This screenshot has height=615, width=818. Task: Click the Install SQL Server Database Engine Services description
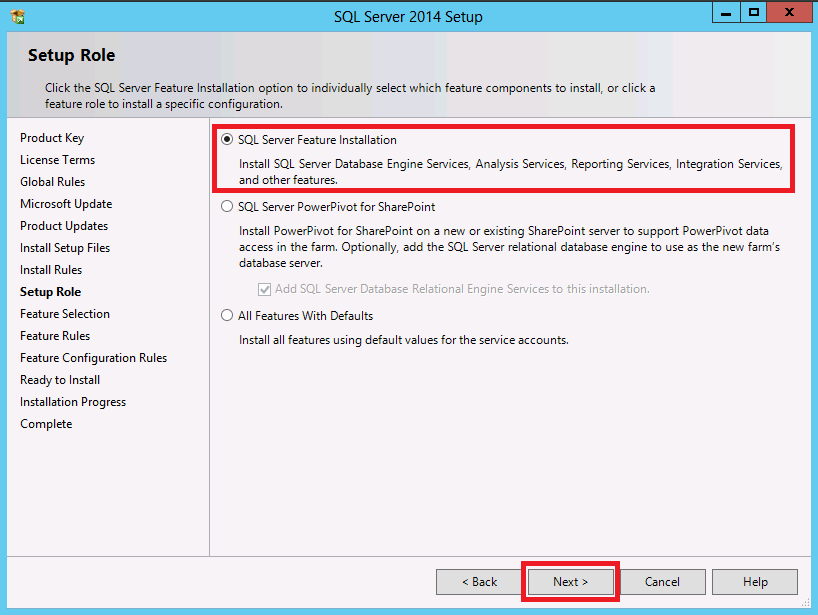point(511,172)
